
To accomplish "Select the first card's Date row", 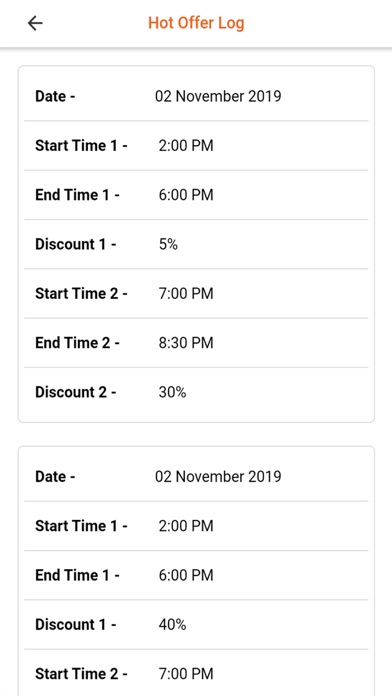I will pyautogui.click(x=196, y=96).
